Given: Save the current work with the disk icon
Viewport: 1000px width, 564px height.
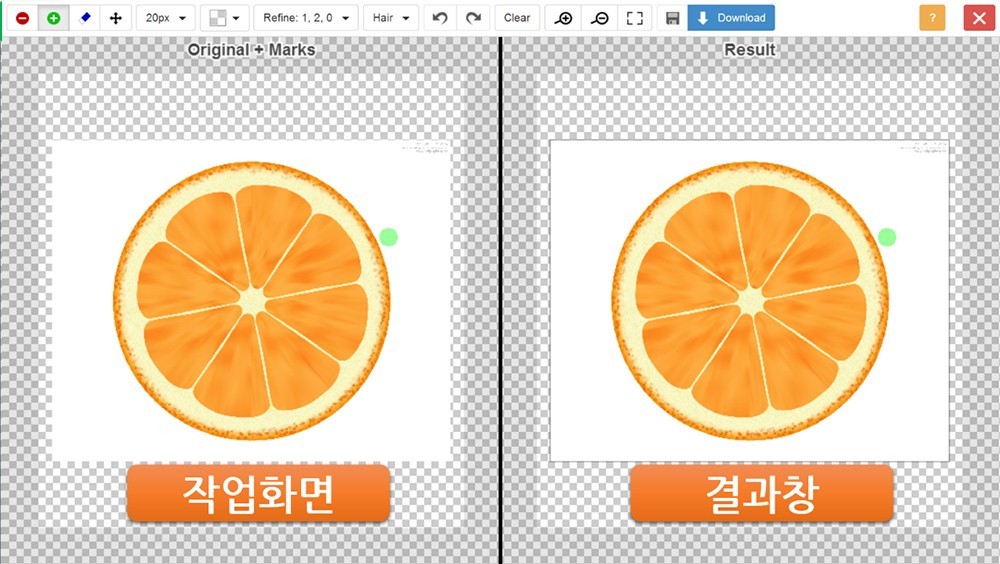Looking at the screenshot, I should 672,18.
